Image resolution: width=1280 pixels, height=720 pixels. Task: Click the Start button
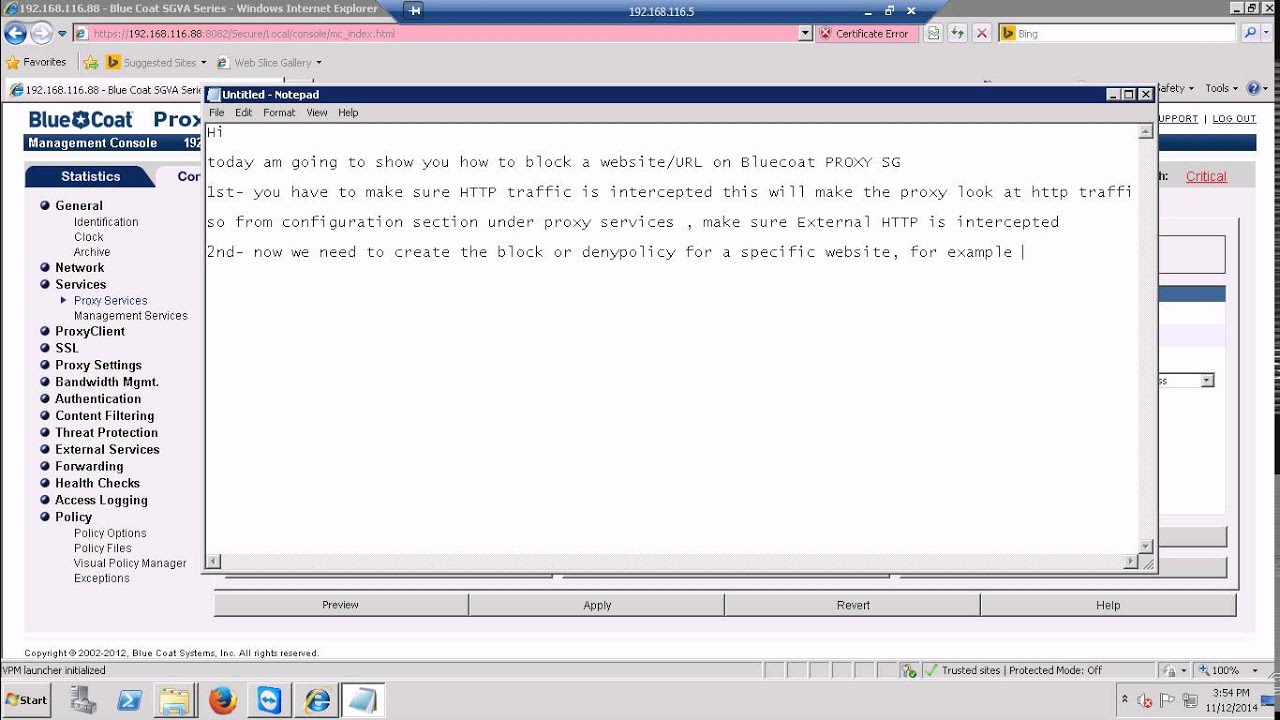click(27, 700)
